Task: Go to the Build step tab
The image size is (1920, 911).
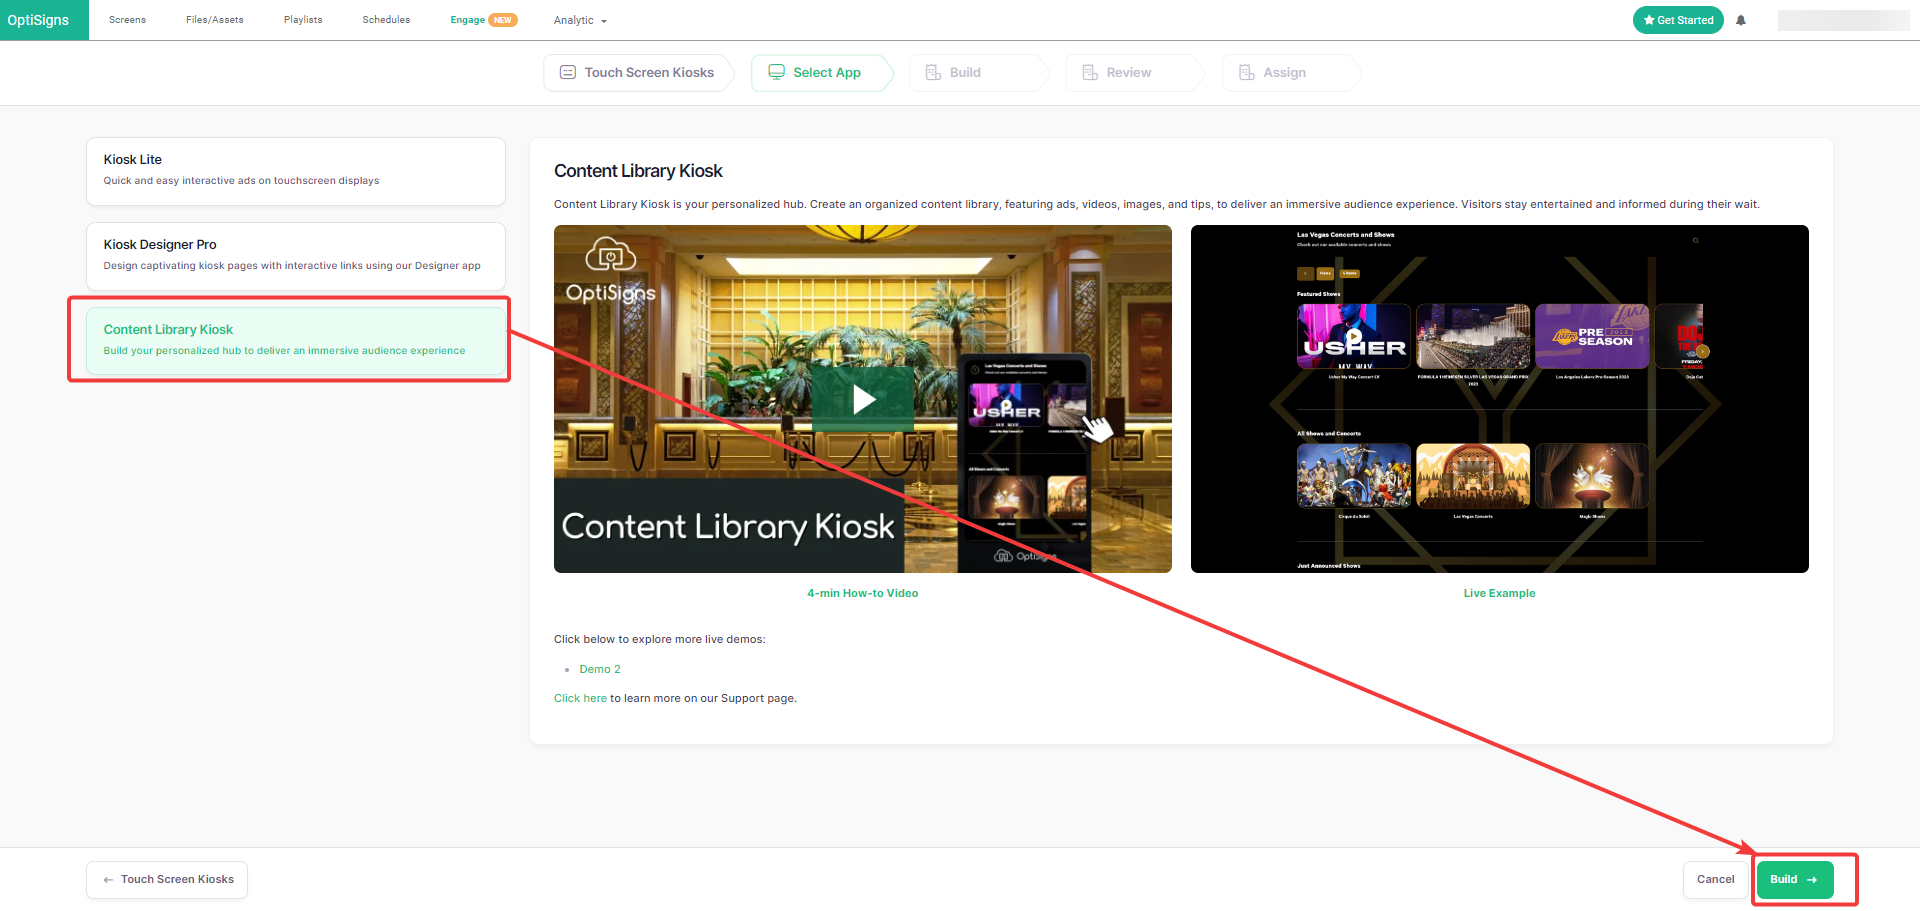Action: 977,72
